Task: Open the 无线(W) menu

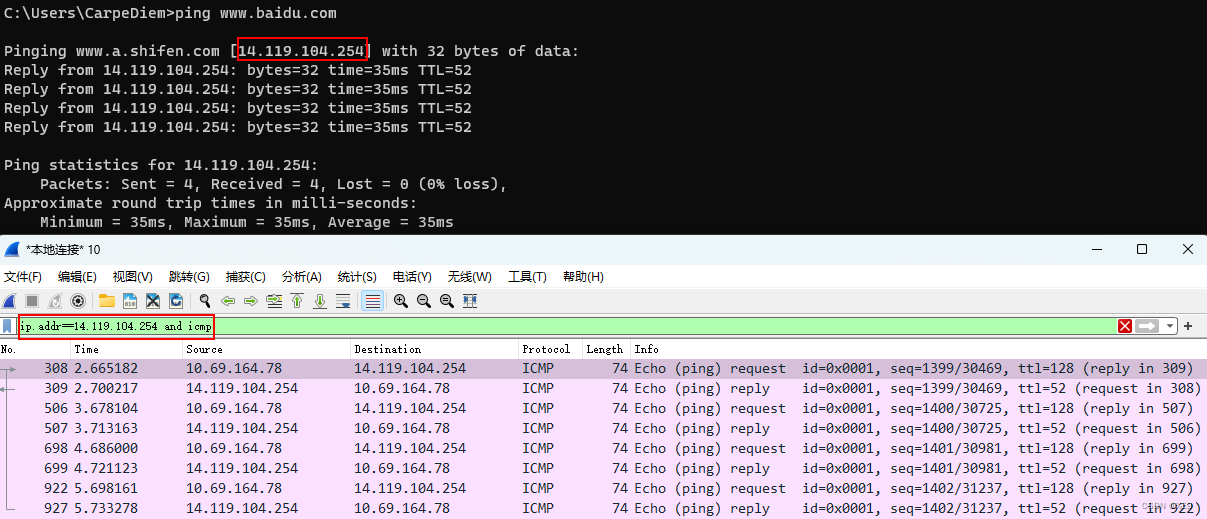Action: pos(469,277)
